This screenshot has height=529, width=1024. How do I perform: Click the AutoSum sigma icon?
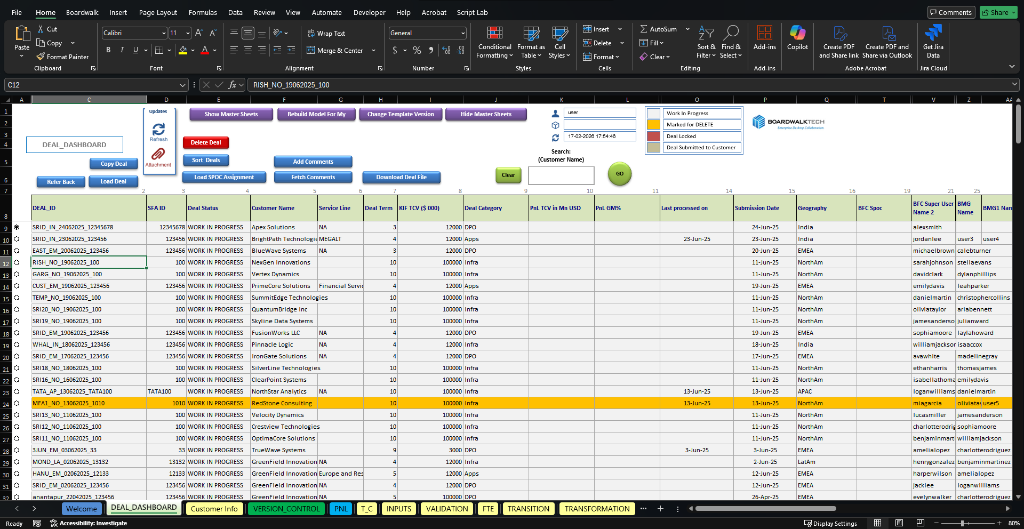click(x=644, y=29)
